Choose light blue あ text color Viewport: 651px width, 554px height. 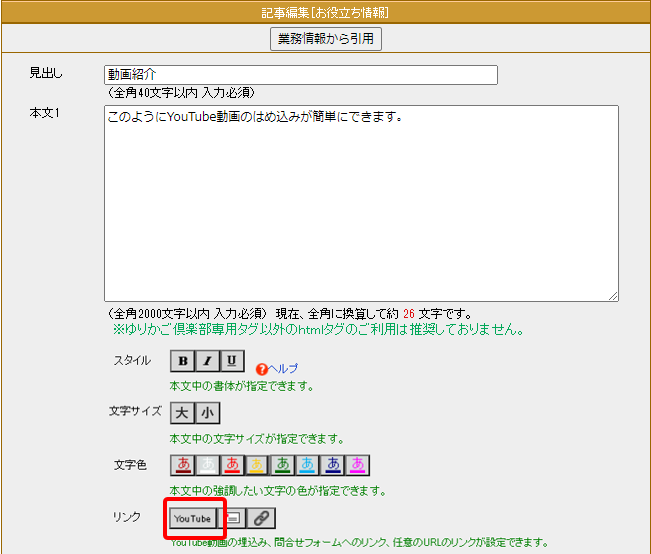(x=307, y=465)
